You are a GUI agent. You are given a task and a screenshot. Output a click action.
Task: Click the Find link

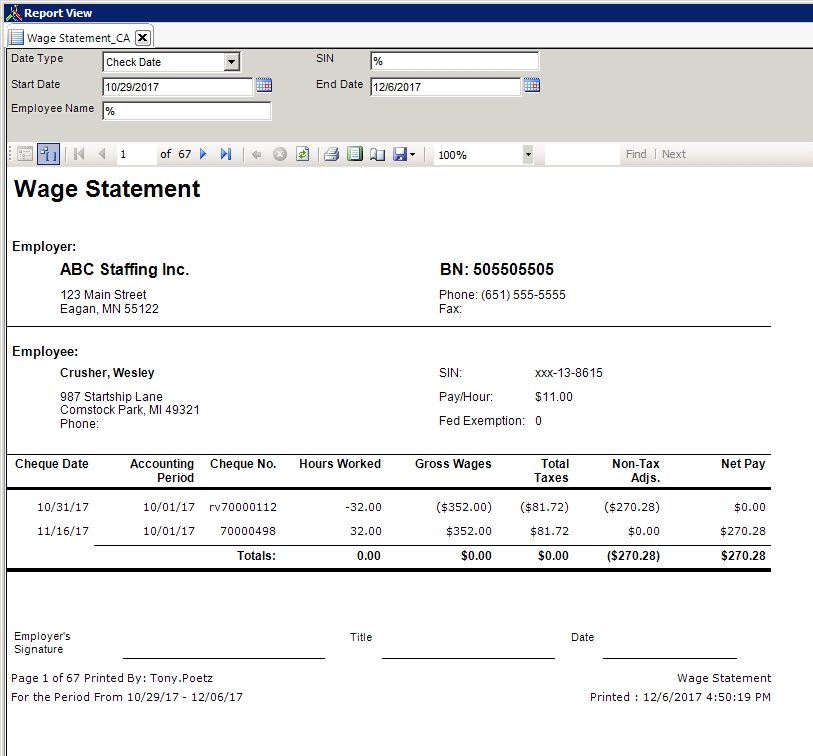[x=636, y=153]
